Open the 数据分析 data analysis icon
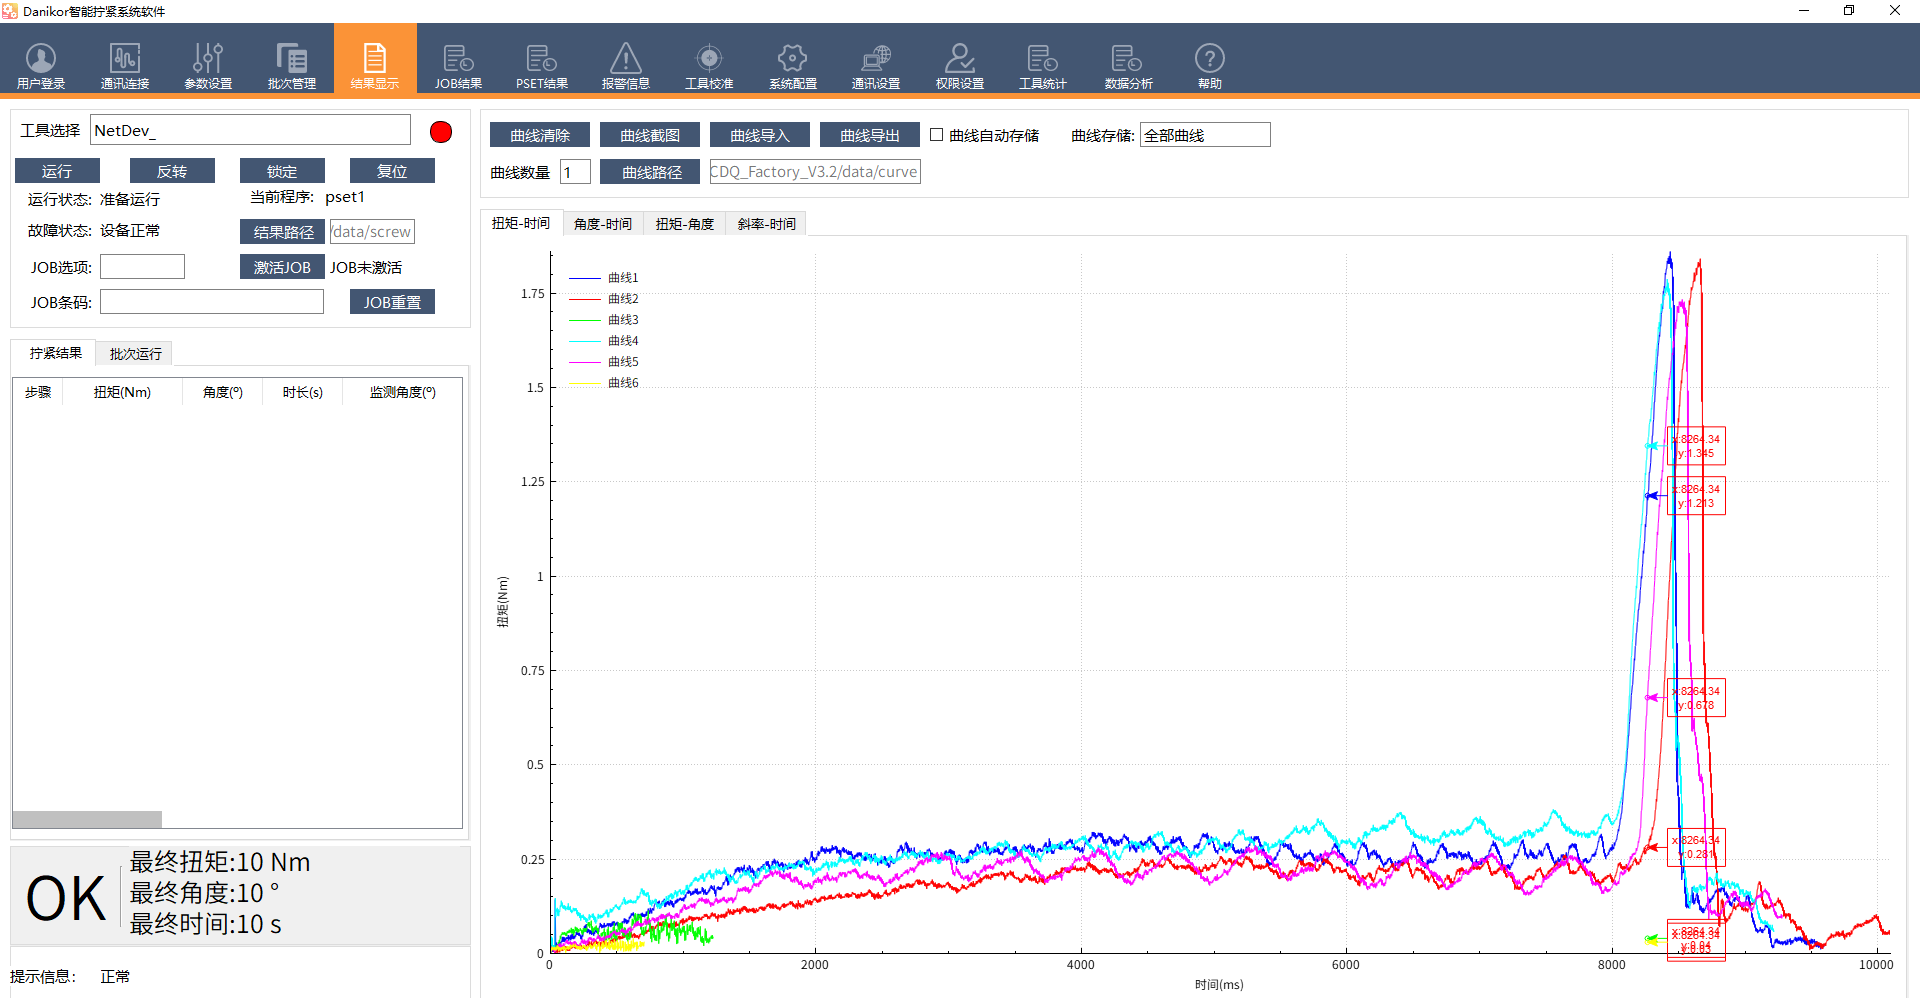The height and width of the screenshot is (998, 1920). pyautogui.click(x=1128, y=66)
